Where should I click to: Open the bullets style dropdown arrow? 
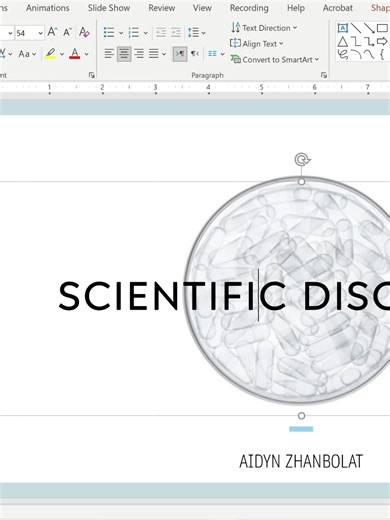coord(121,33)
